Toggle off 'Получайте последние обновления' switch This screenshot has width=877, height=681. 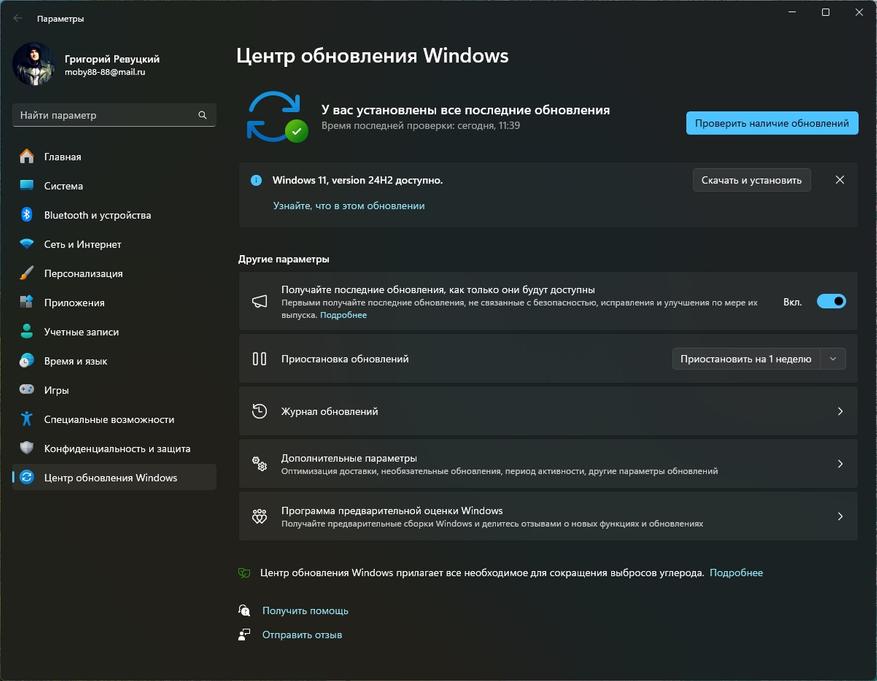pyautogui.click(x=831, y=302)
